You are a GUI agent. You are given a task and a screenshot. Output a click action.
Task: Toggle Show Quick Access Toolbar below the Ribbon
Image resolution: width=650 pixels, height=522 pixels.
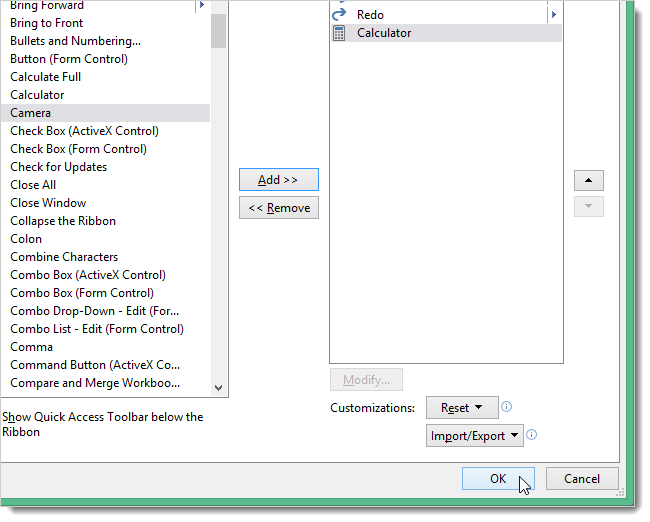tap(102, 424)
